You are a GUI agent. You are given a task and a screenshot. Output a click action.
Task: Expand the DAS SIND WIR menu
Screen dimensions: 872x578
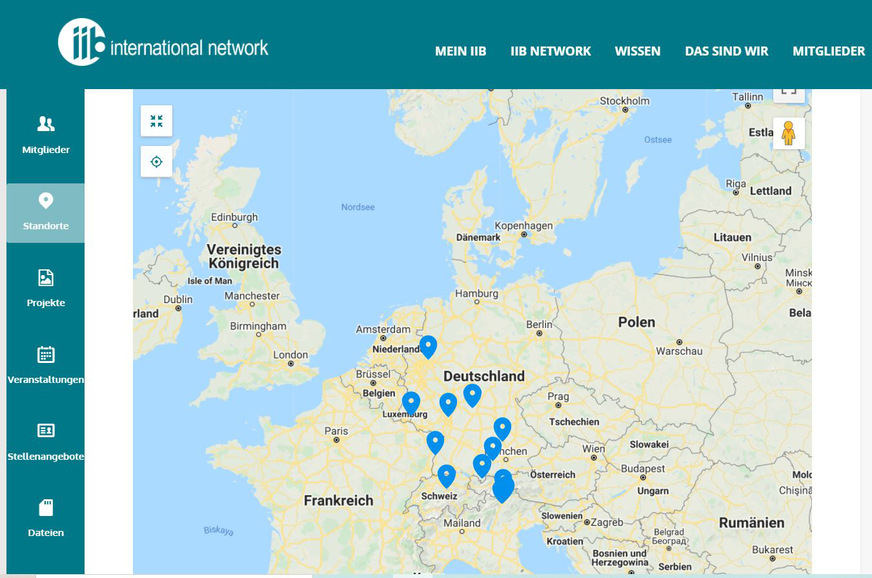coord(727,50)
